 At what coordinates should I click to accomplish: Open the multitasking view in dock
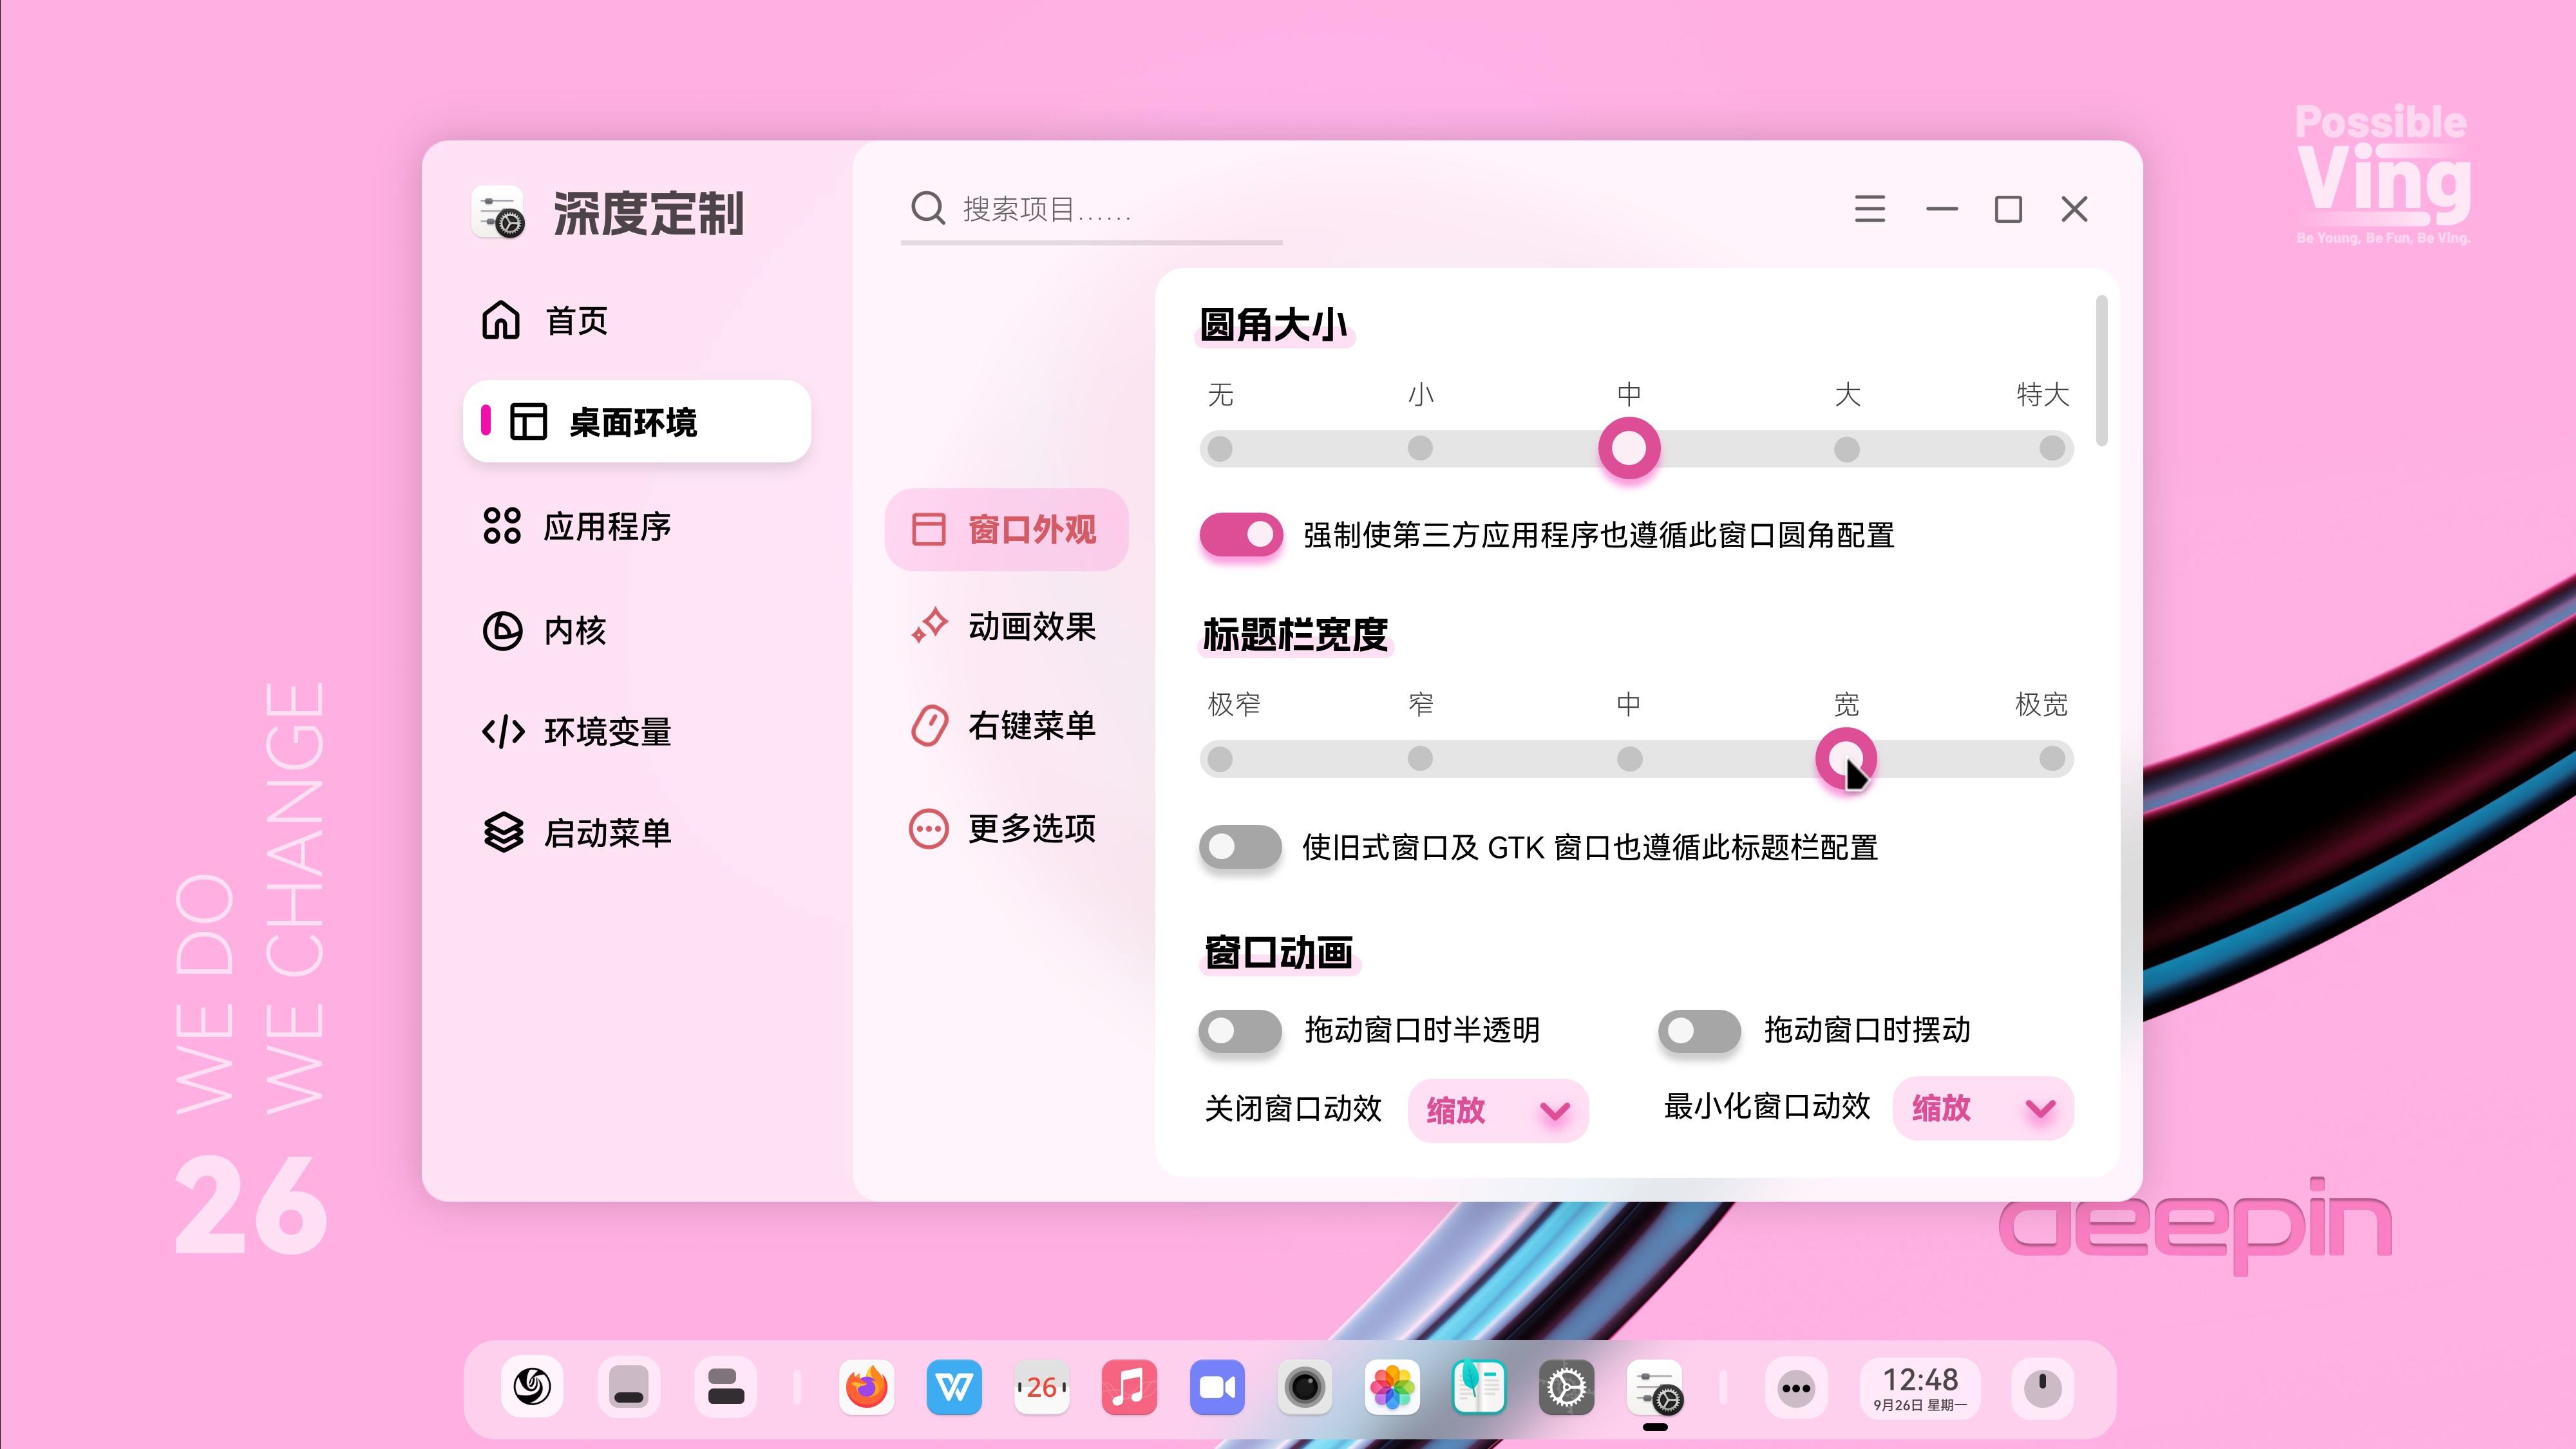(x=725, y=1387)
